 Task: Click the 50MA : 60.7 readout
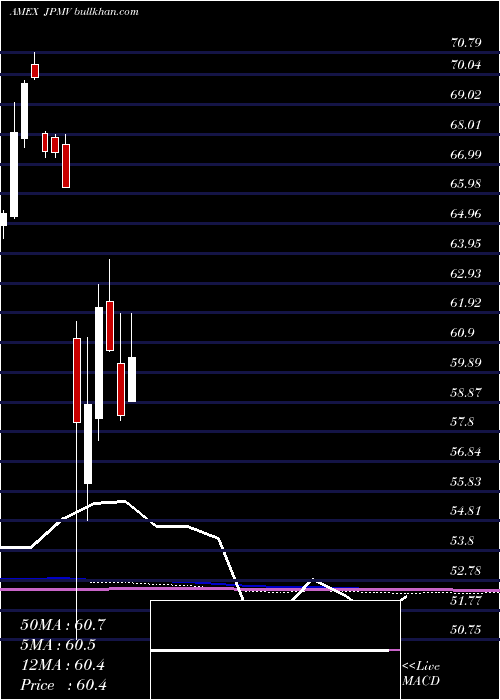click(x=63, y=625)
